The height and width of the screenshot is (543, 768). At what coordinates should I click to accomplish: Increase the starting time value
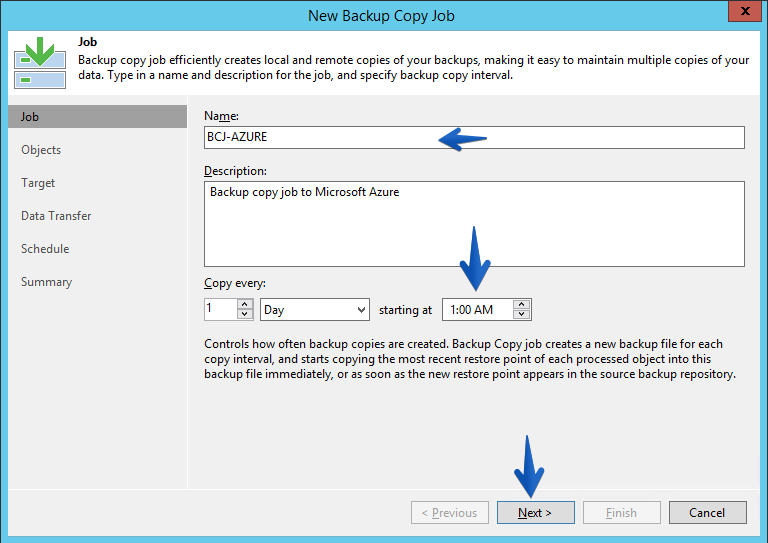point(522,305)
